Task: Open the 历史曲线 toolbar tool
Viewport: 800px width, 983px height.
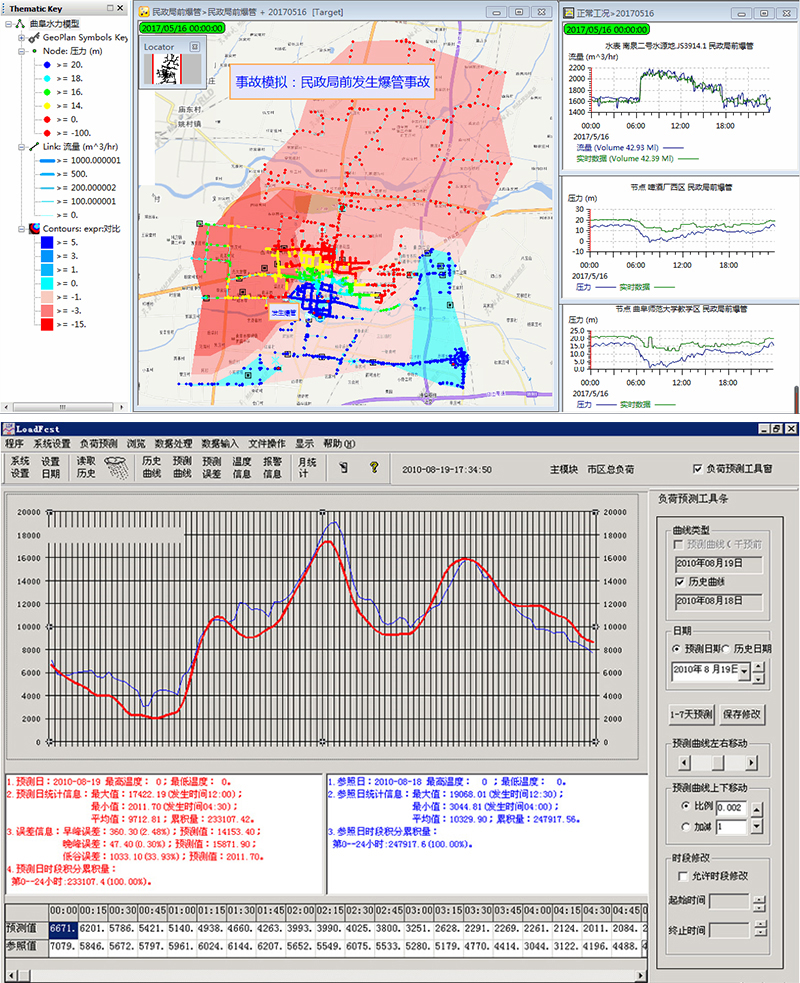Action: [152, 467]
